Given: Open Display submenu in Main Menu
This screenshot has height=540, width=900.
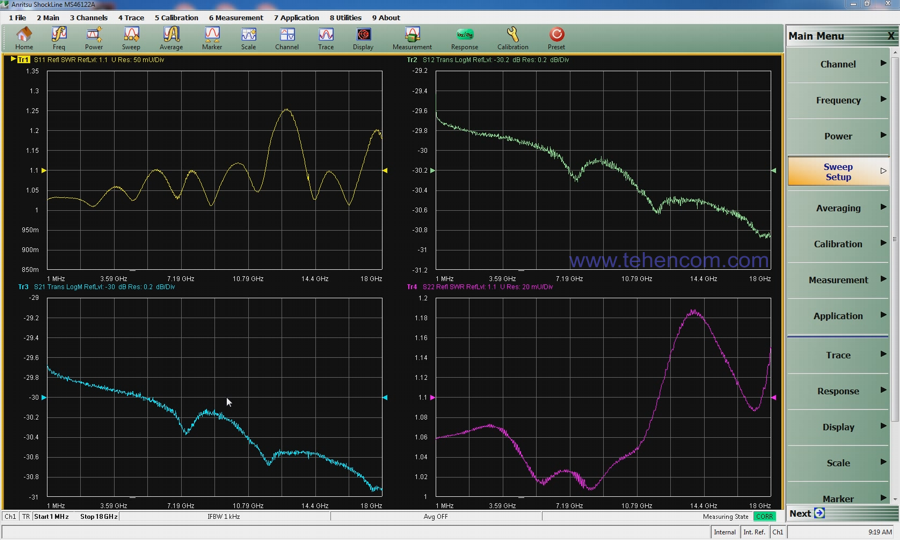Looking at the screenshot, I should coord(838,428).
